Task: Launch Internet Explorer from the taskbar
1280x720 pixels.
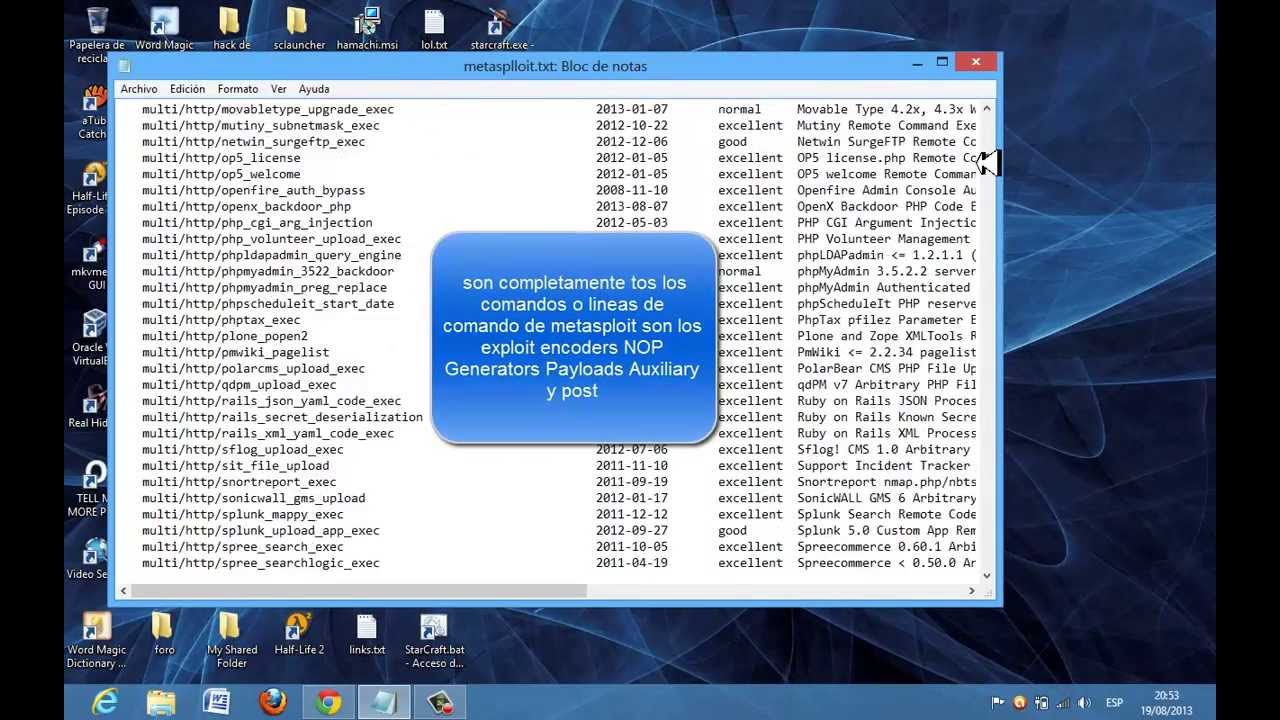Action: (x=105, y=703)
